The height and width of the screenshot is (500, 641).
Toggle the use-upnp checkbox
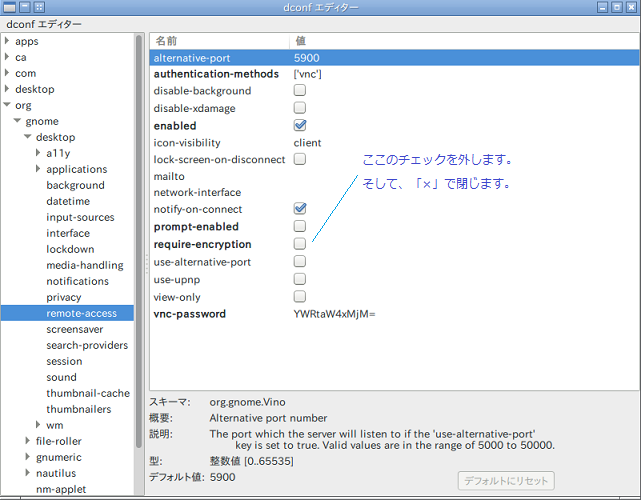[x=300, y=279]
